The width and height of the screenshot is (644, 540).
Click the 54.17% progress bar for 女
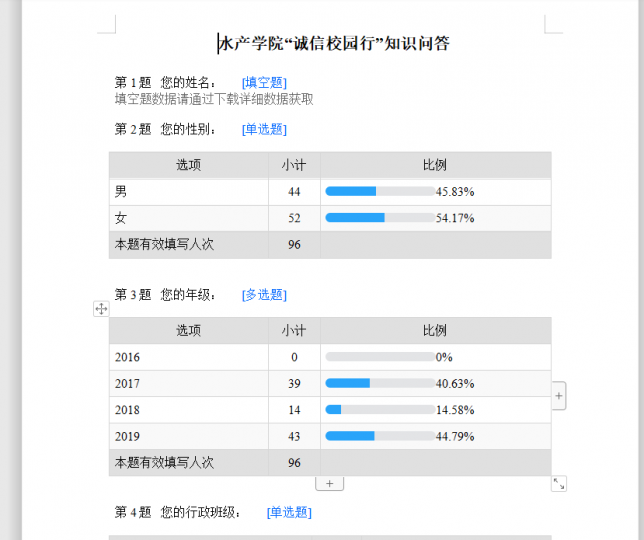coord(380,217)
